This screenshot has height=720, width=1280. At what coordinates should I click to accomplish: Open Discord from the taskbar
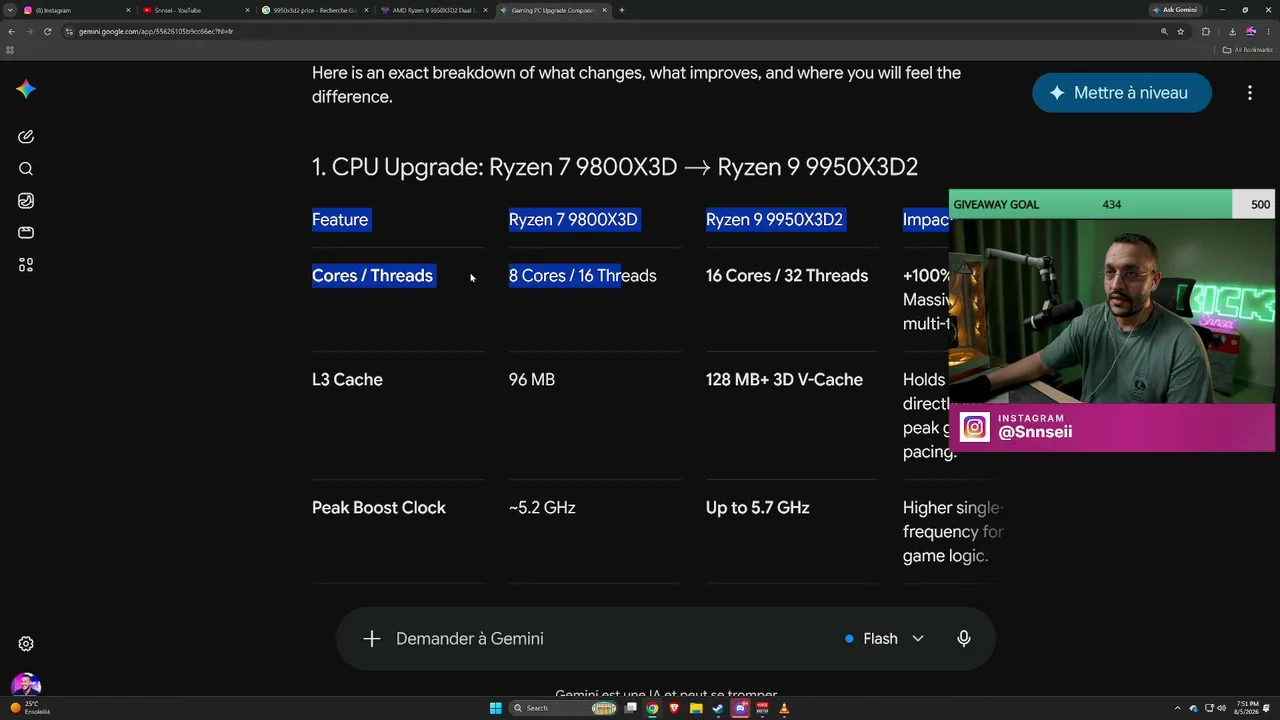(740, 708)
